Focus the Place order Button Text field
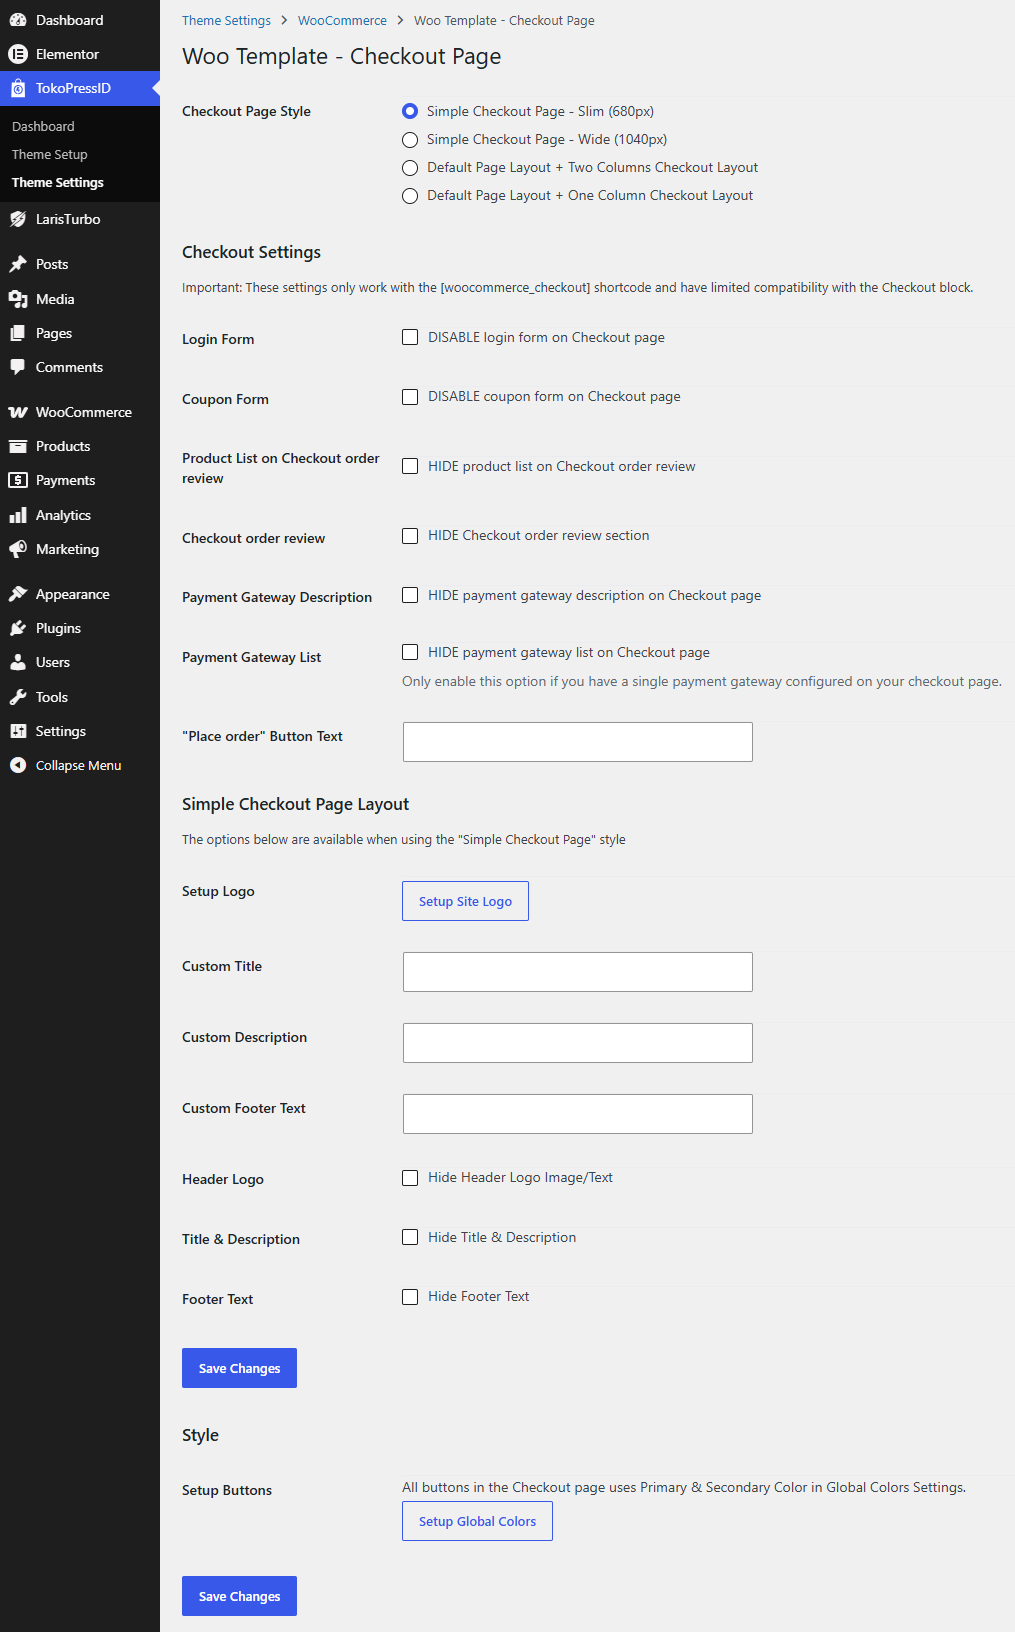The image size is (1015, 1632). [x=578, y=742]
